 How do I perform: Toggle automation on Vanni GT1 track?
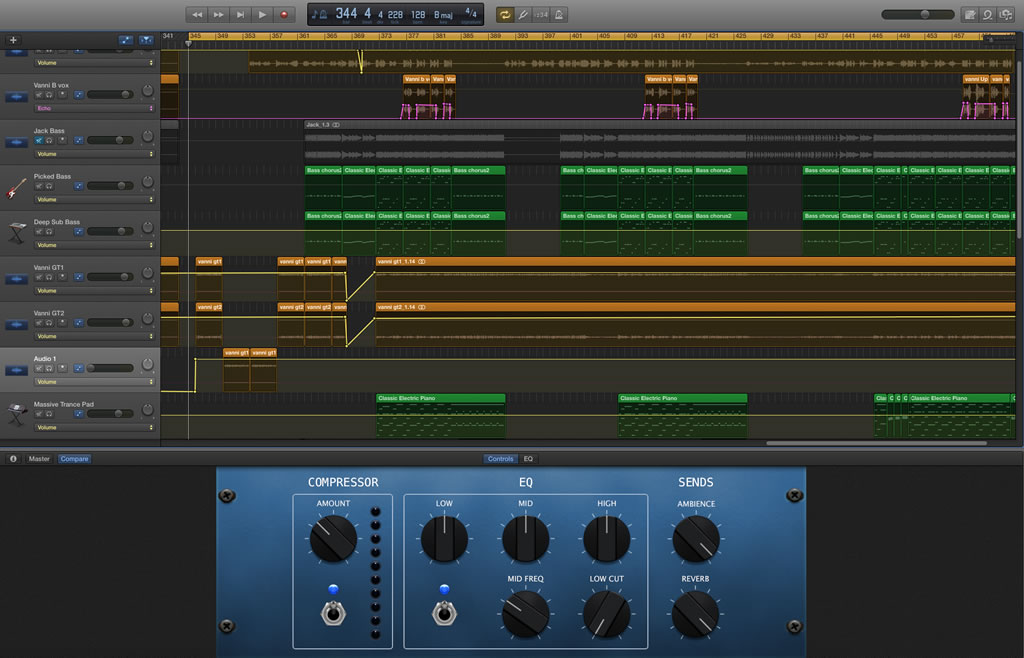click(x=78, y=277)
